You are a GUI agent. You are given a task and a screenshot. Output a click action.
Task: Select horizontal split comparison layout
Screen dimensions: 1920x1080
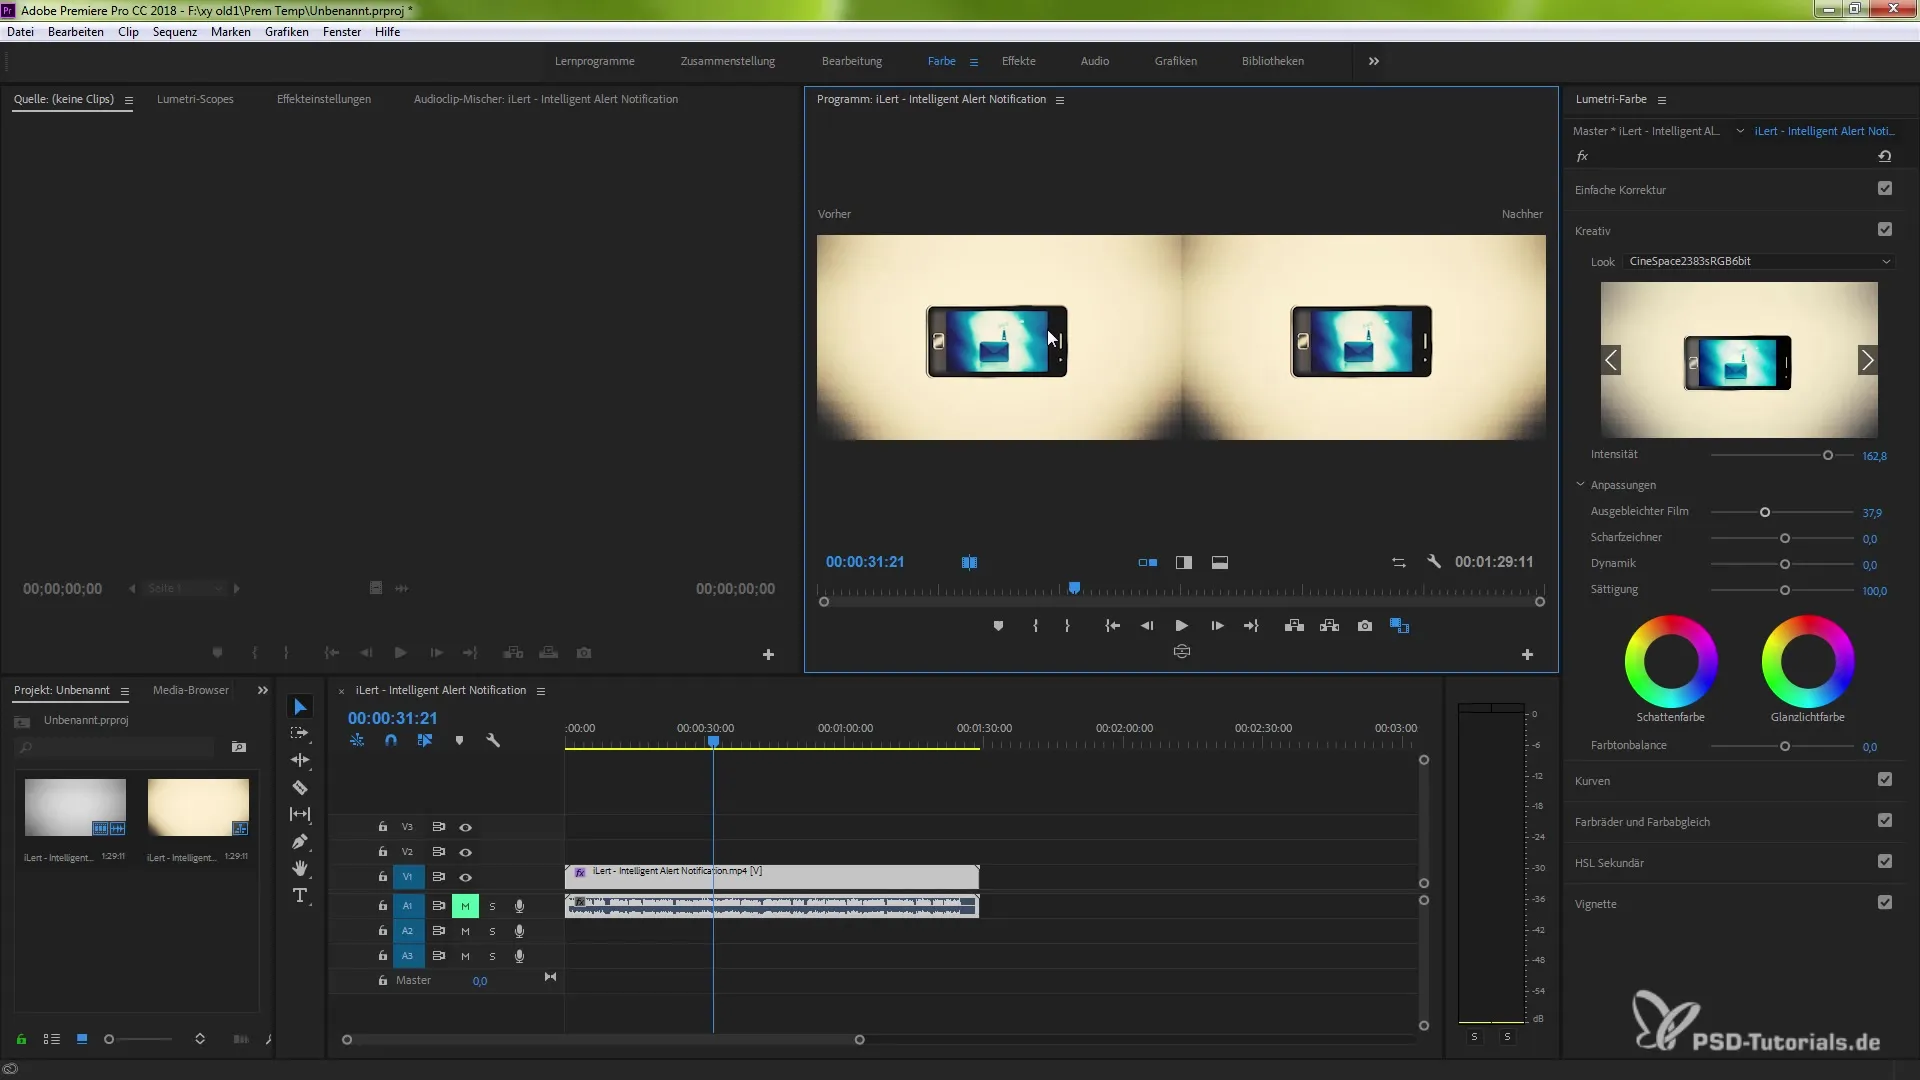1220,562
